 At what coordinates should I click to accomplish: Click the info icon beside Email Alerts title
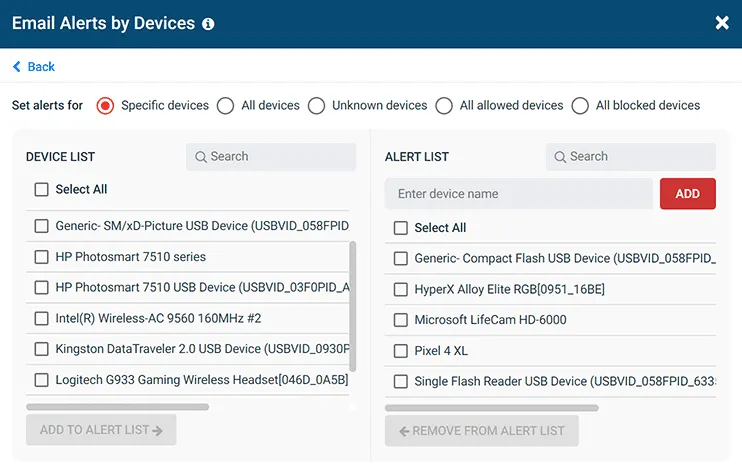point(208,24)
